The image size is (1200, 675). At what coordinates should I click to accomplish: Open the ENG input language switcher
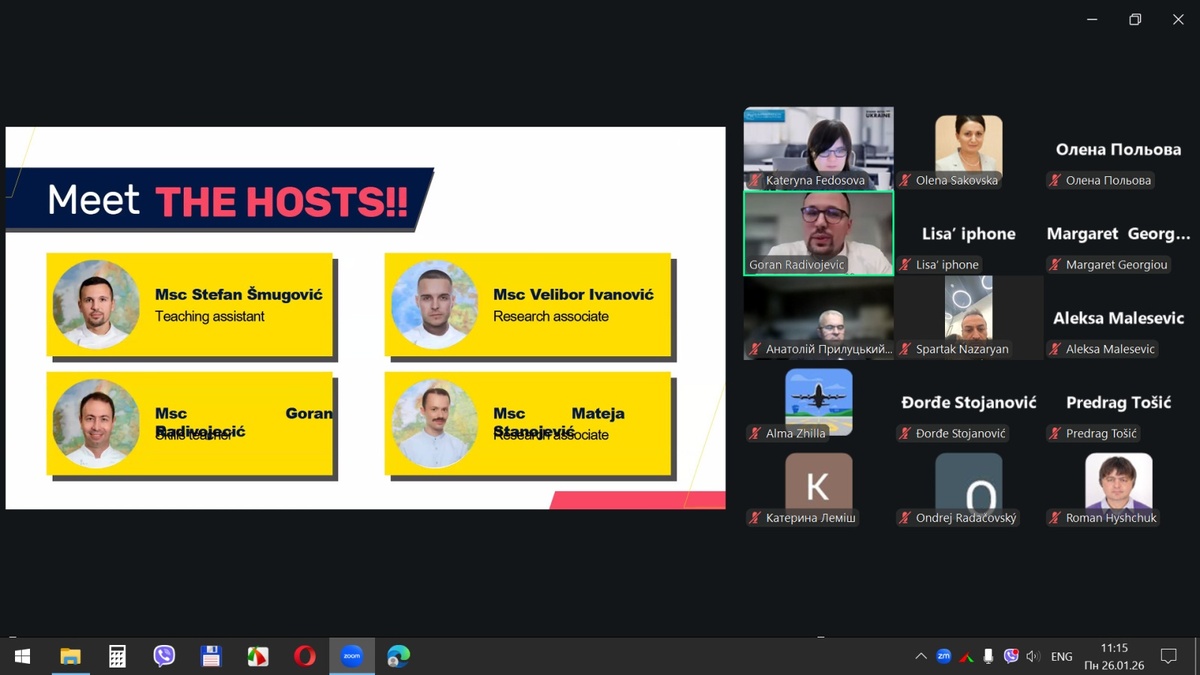click(x=1062, y=656)
